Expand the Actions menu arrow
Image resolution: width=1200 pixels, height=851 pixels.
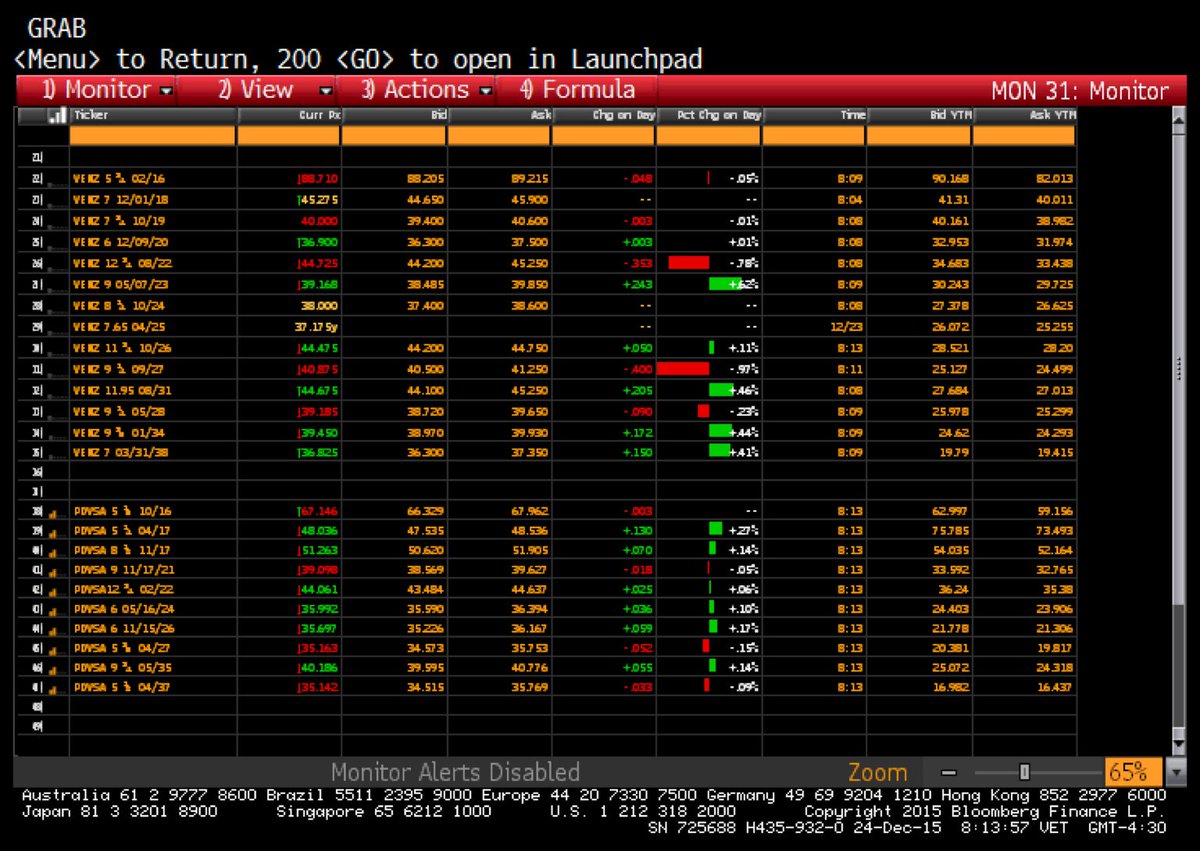pyautogui.click(x=485, y=90)
